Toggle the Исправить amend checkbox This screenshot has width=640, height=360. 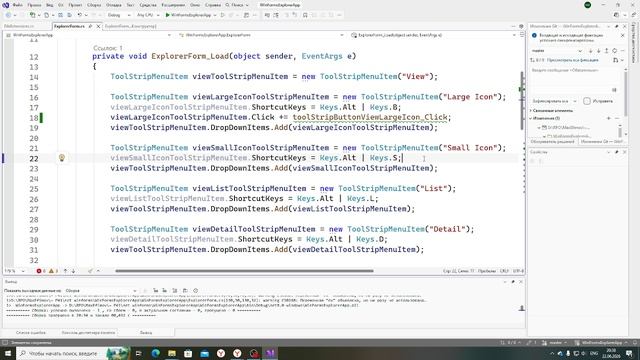[587, 101]
